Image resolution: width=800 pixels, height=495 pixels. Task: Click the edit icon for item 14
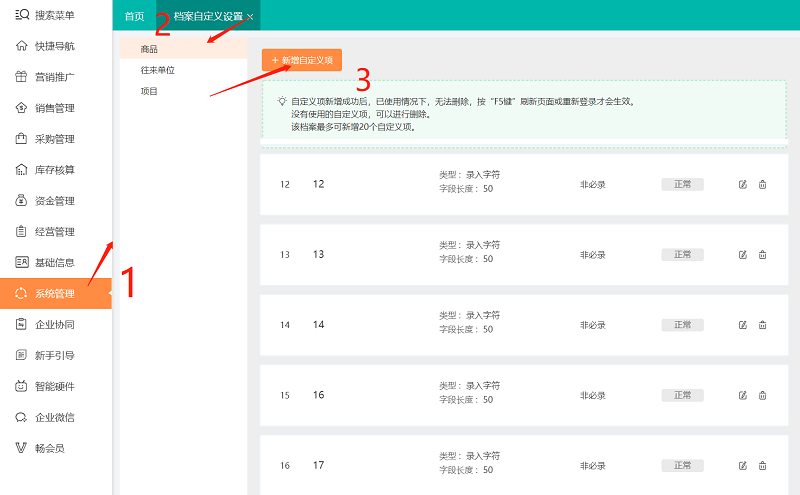pyautogui.click(x=742, y=325)
